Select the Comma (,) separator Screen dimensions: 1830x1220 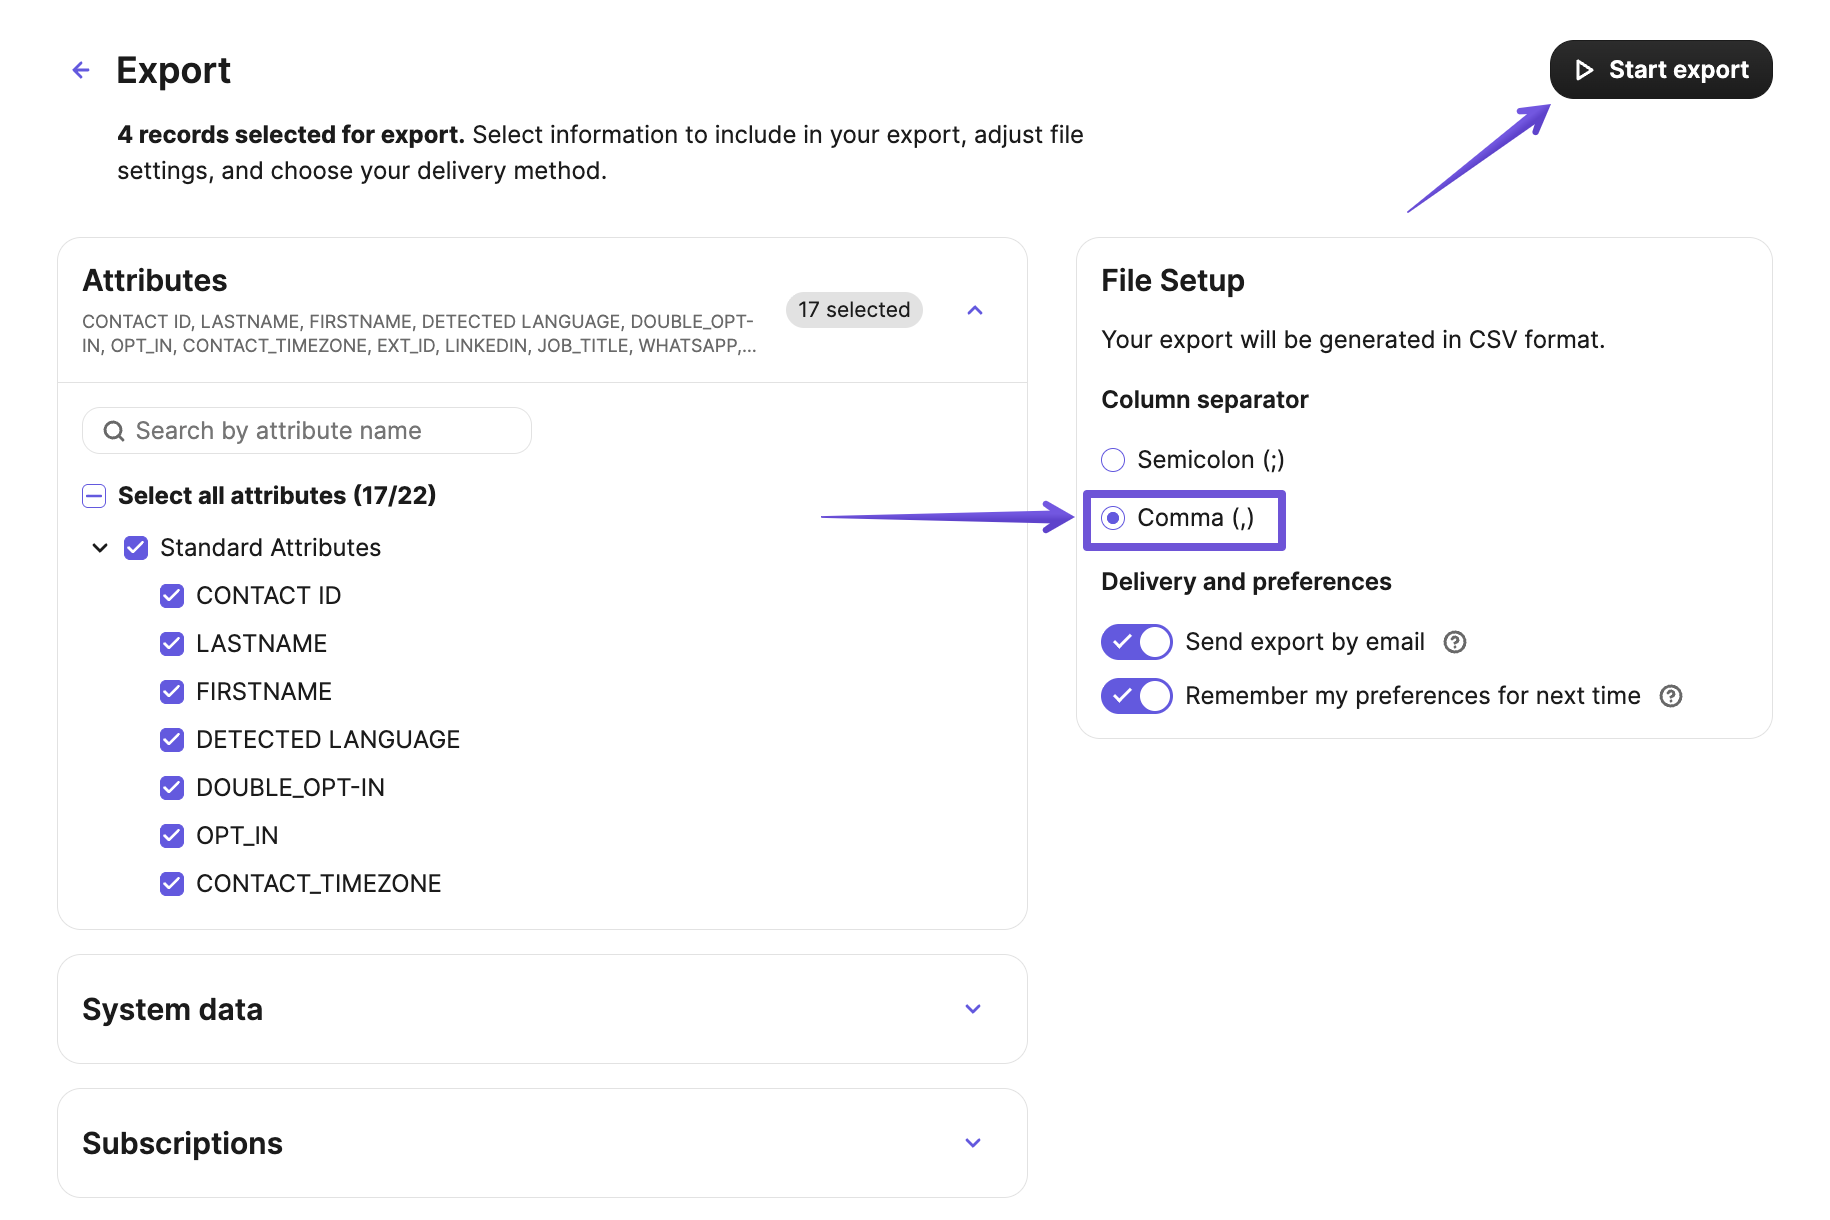(x=1113, y=518)
